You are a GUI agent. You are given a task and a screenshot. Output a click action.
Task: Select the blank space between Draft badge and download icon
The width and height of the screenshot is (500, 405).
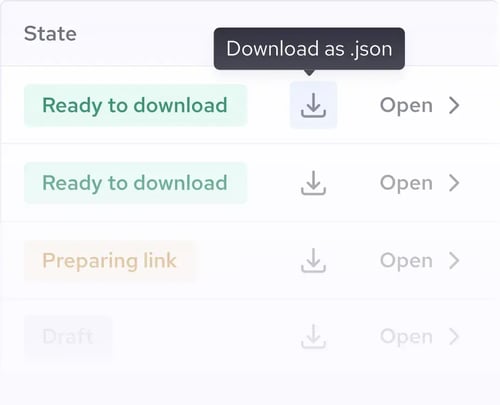pyautogui.click(x=207, y=337)
